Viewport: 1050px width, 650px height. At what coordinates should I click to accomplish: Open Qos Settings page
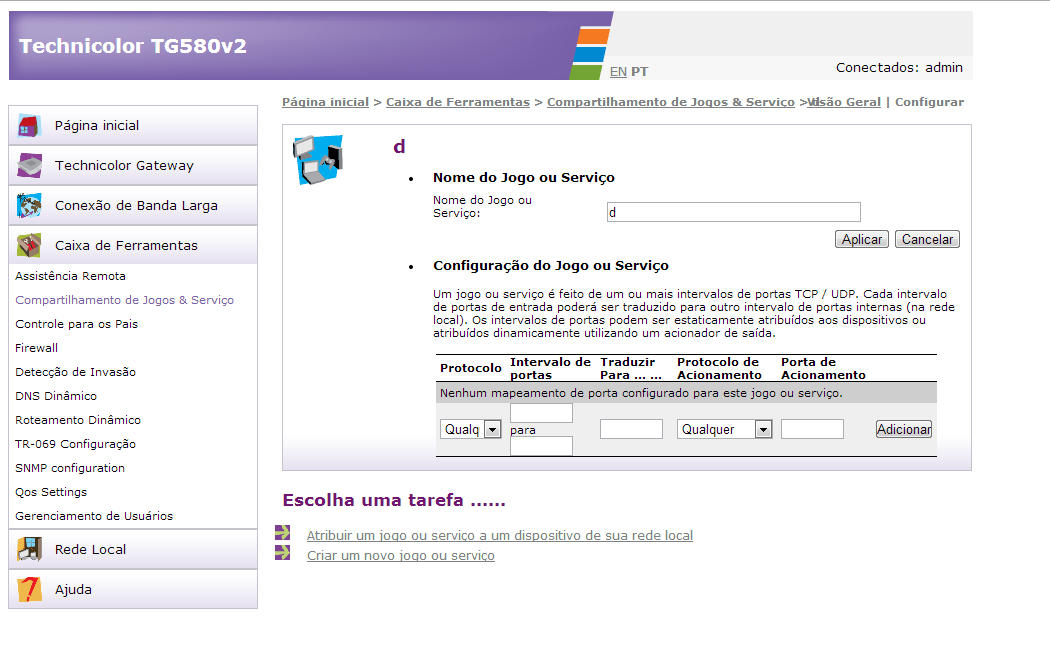[51, 492]
